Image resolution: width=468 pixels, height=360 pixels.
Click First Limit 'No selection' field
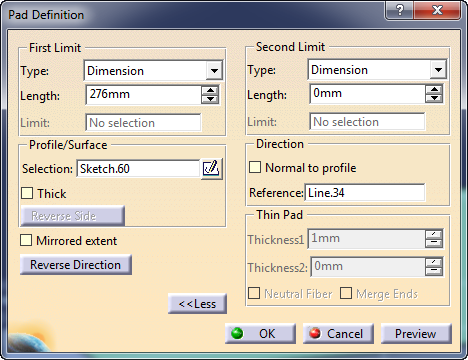(x=144, y=123)
